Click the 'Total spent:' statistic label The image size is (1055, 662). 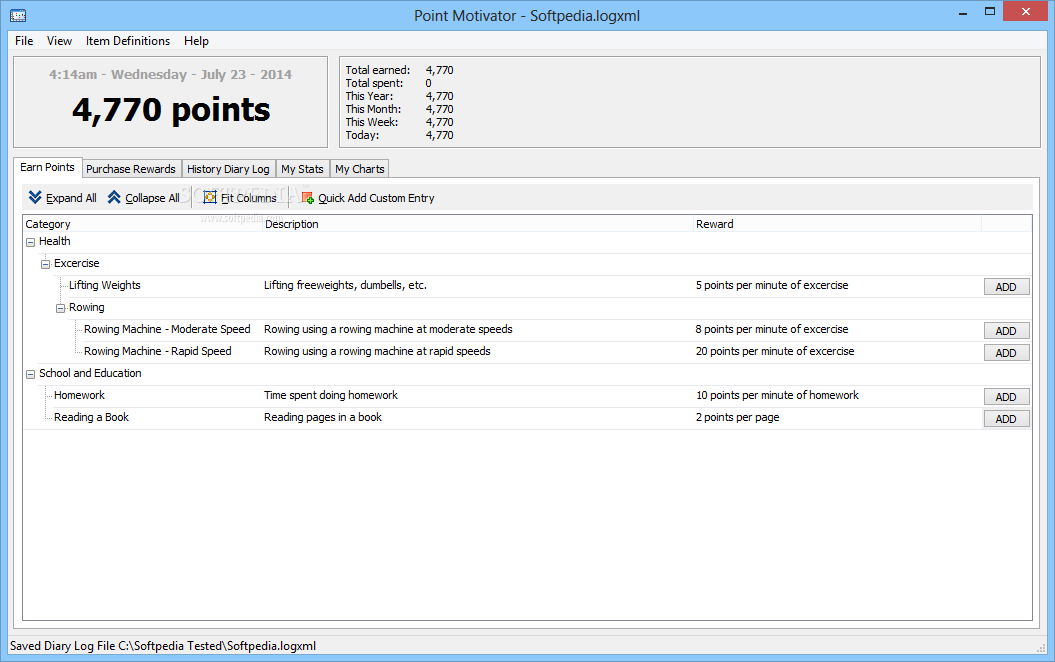[x=374, y=83]
